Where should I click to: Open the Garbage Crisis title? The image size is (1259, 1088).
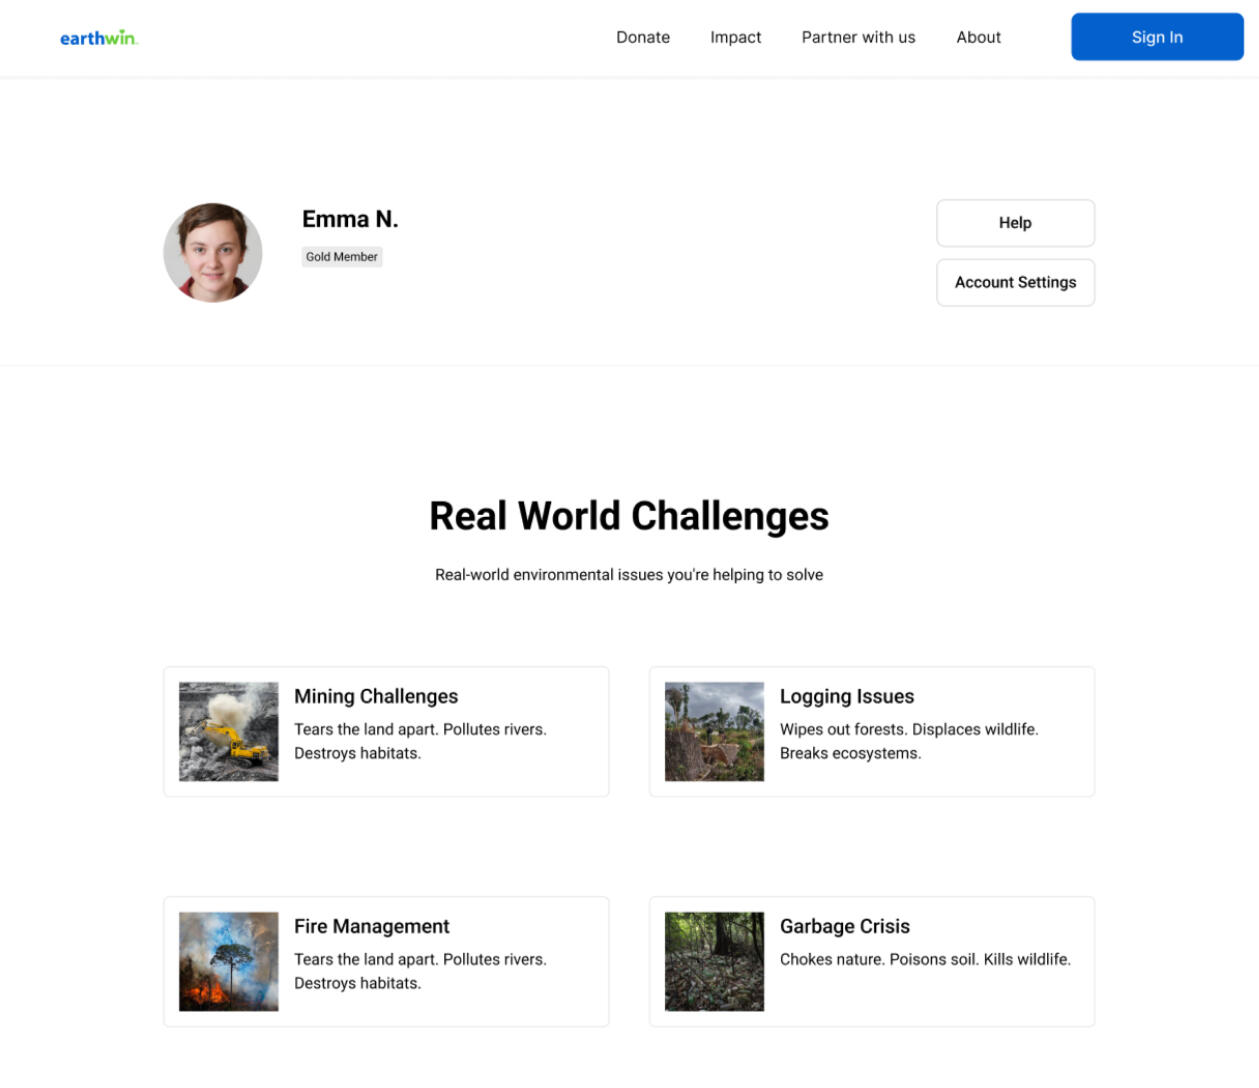[844, 926]
